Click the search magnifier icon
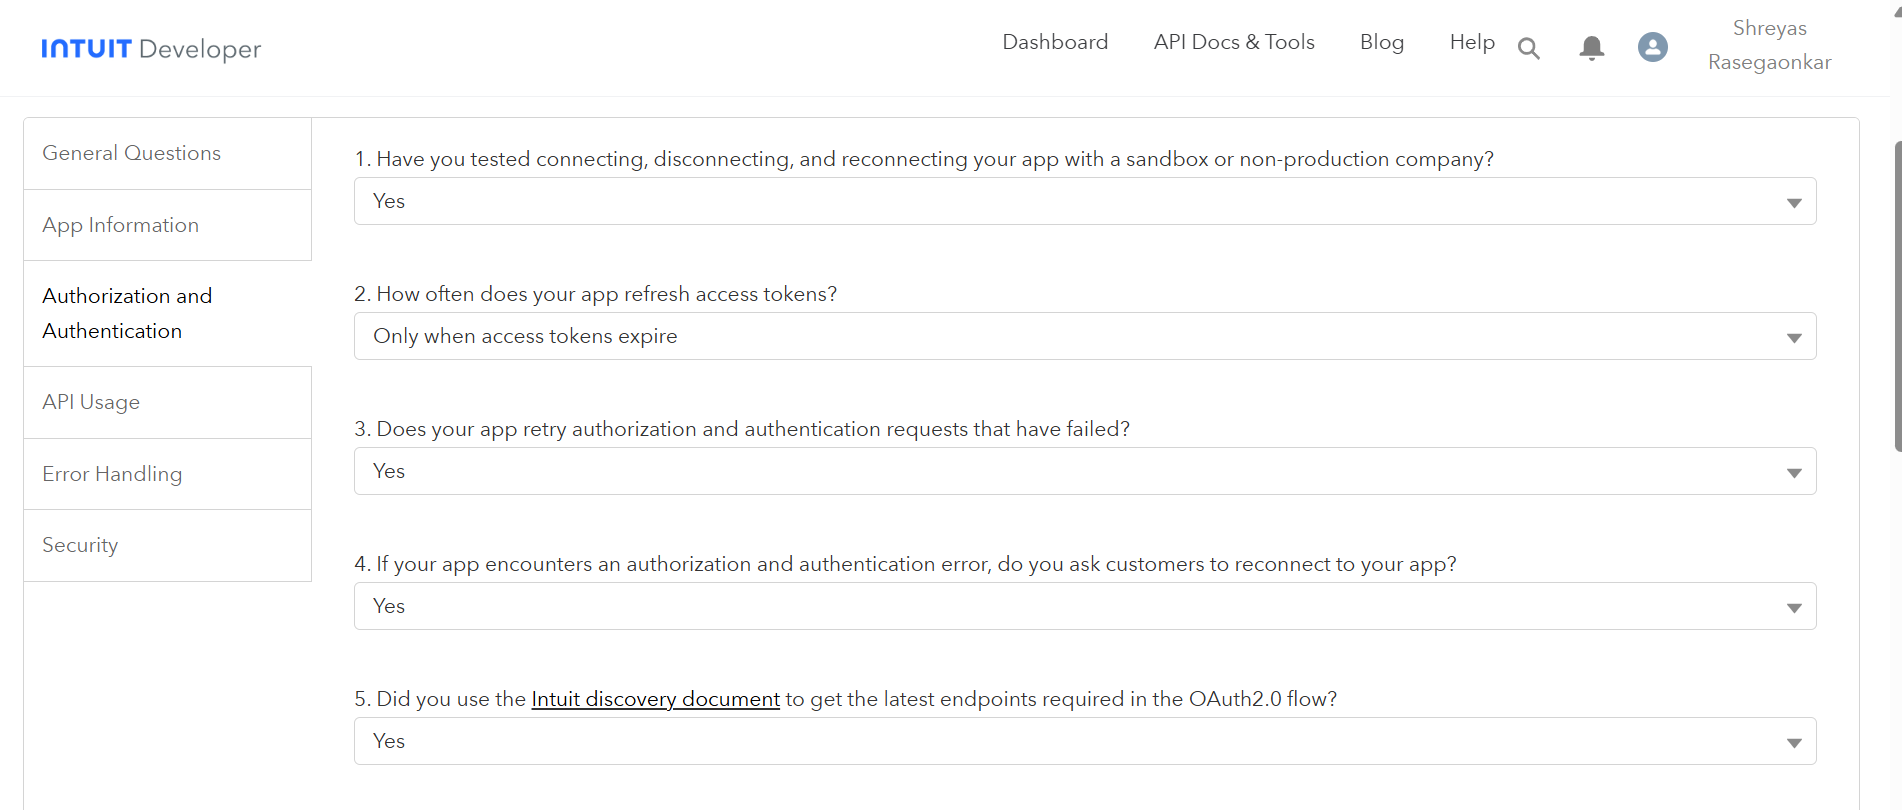This screenshot has width=1902, height=810. pyautogui.click(x=1528, y=48)
